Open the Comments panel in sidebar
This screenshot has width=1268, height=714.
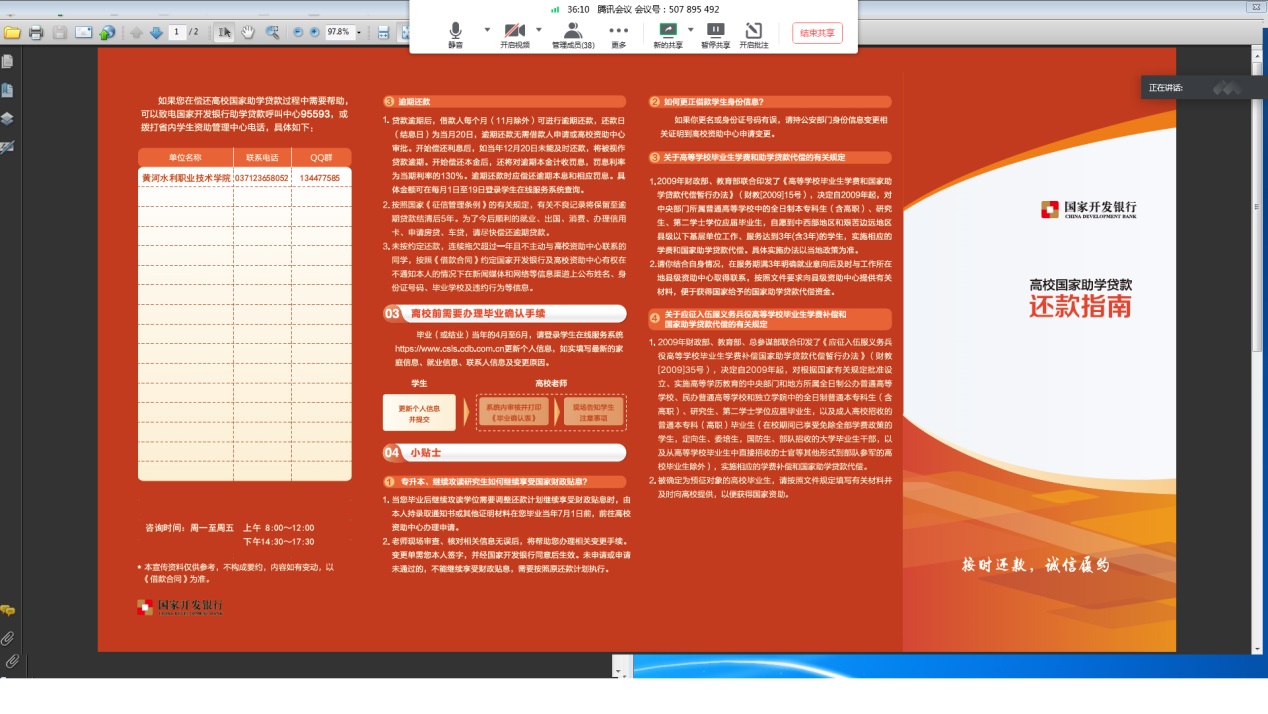coord(8,610)
